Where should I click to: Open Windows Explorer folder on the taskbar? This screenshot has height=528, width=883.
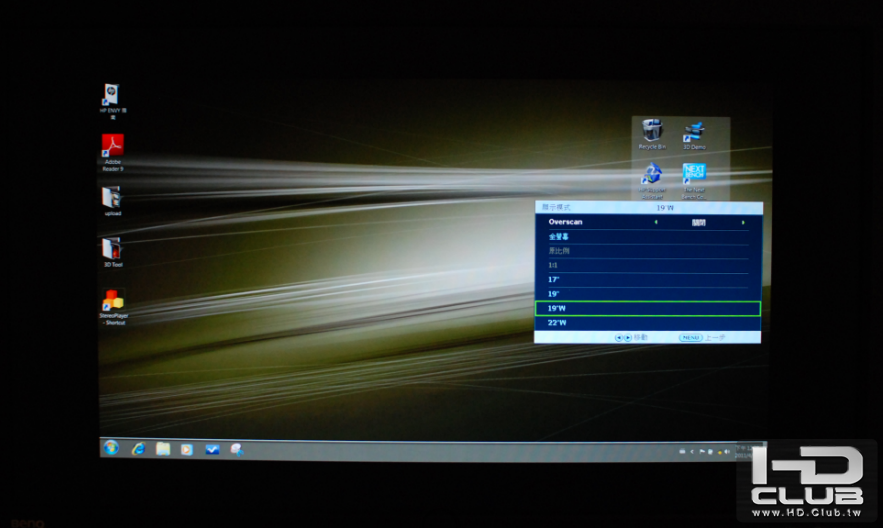pos(163,449)
